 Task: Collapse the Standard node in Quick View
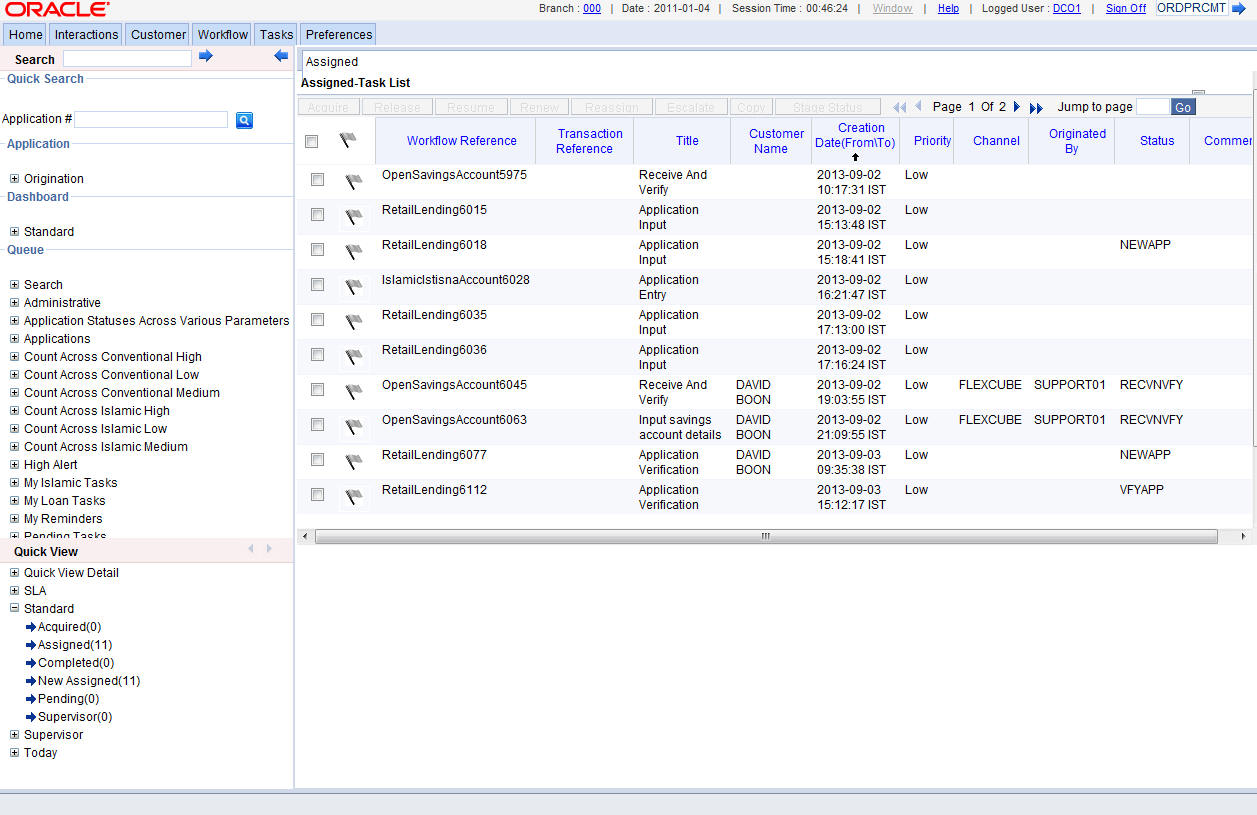(15, 609)
